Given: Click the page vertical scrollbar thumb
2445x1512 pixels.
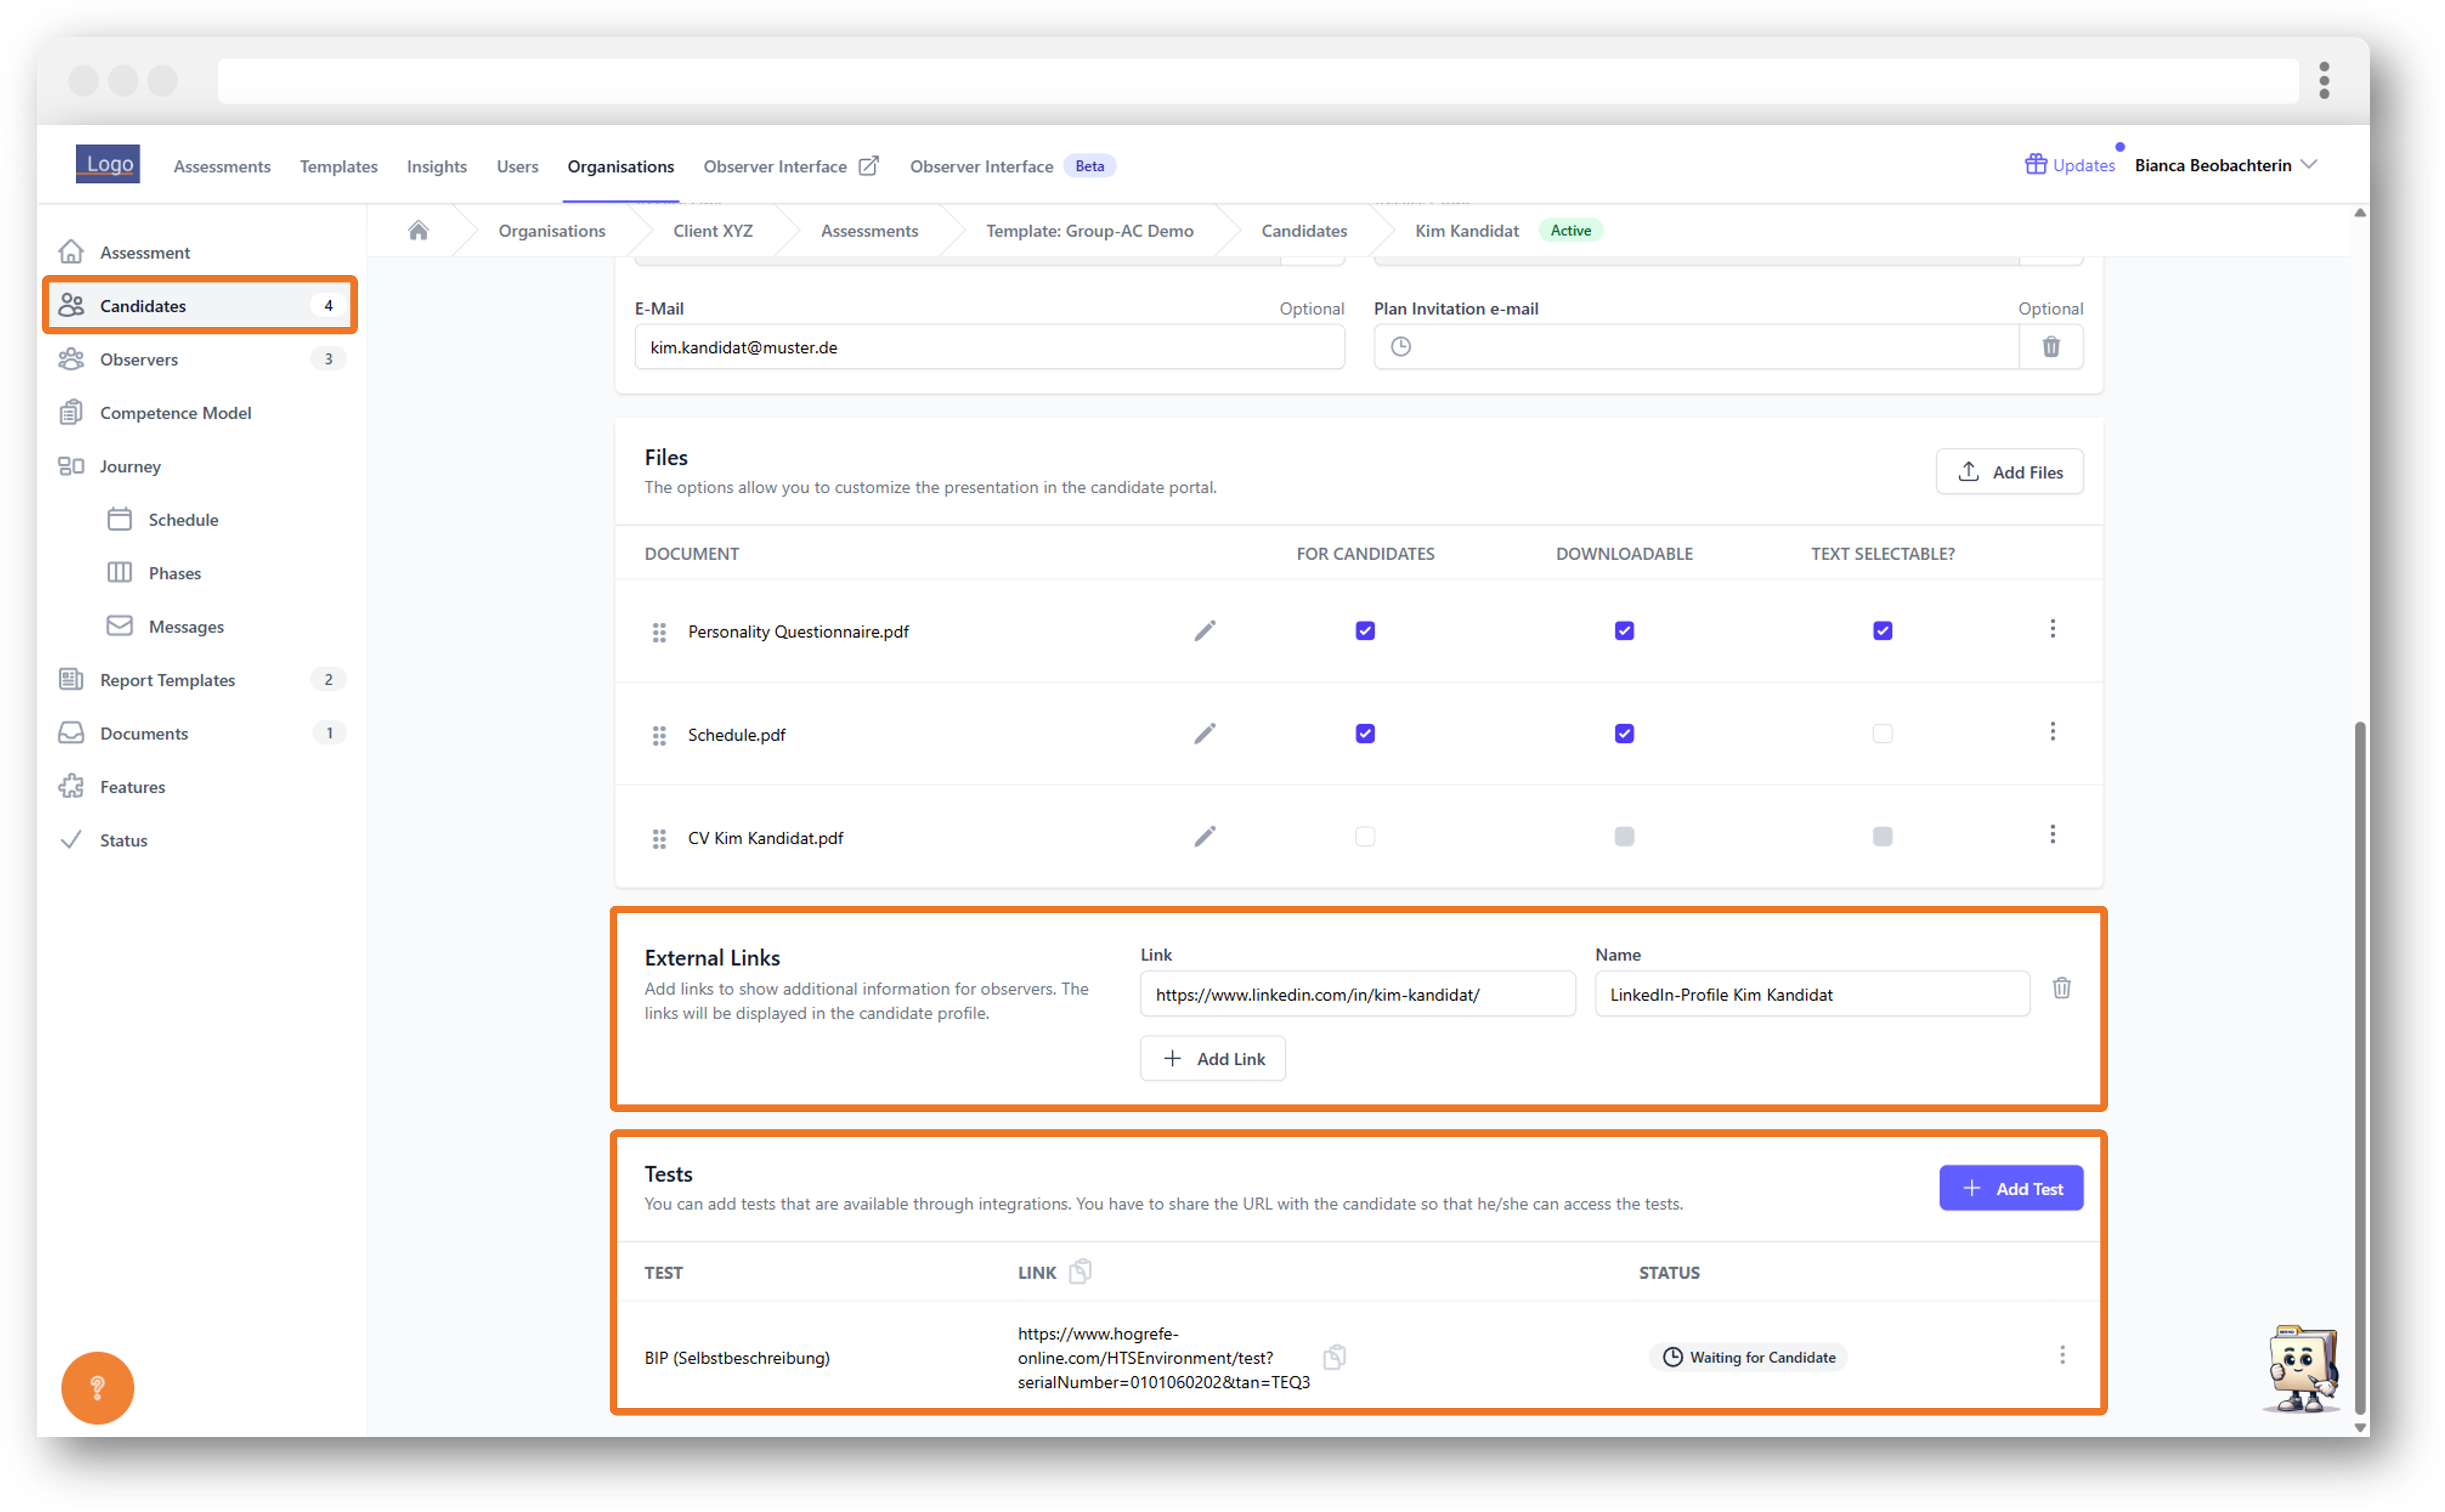Looking at the screenshot, I should 2359,1068.
